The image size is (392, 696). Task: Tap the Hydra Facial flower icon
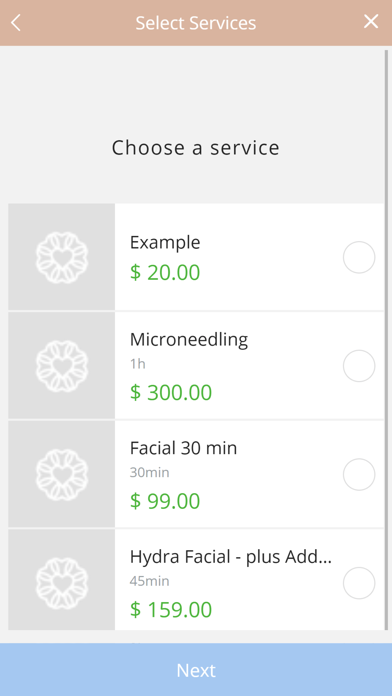click(62, 583)
